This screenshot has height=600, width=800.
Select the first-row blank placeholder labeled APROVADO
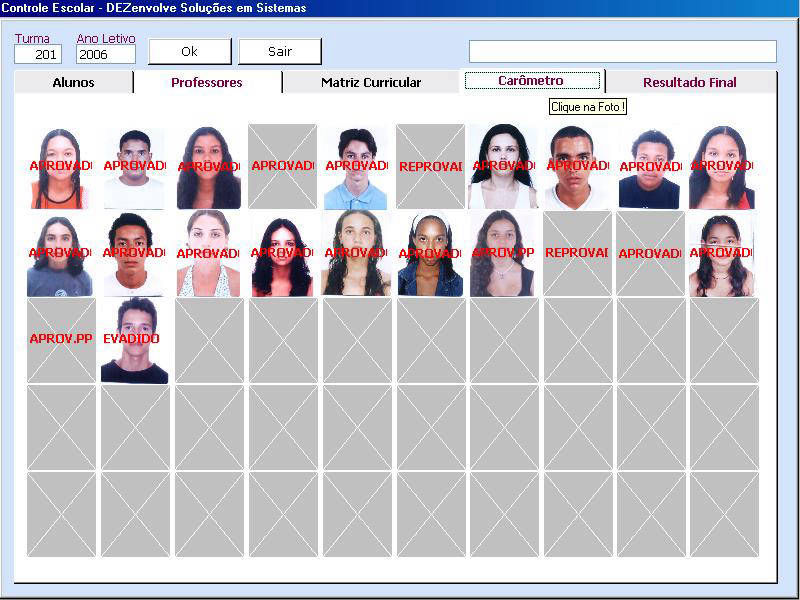coord(282,167)
